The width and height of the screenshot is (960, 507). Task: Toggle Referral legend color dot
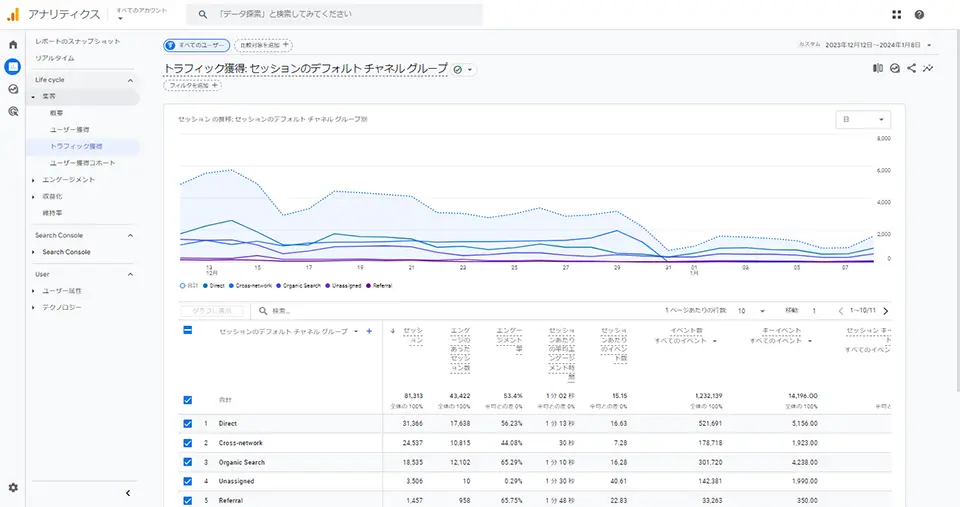pyautogui.click(x=369, y=286)
